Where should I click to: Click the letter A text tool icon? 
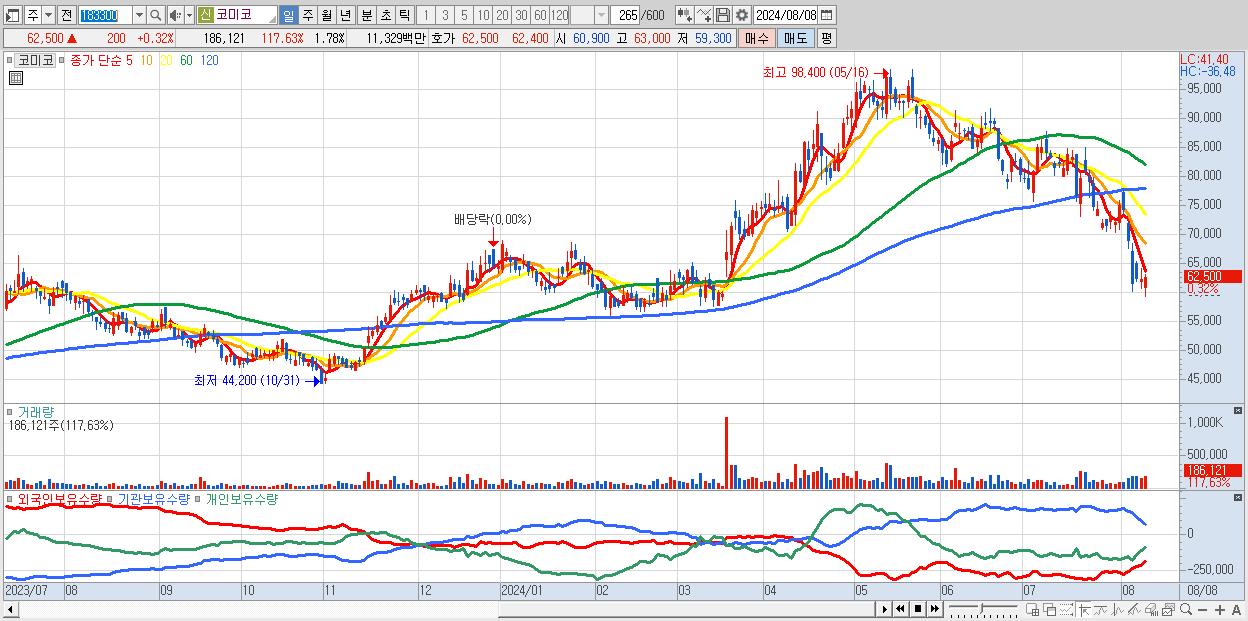pos(1236,610)
